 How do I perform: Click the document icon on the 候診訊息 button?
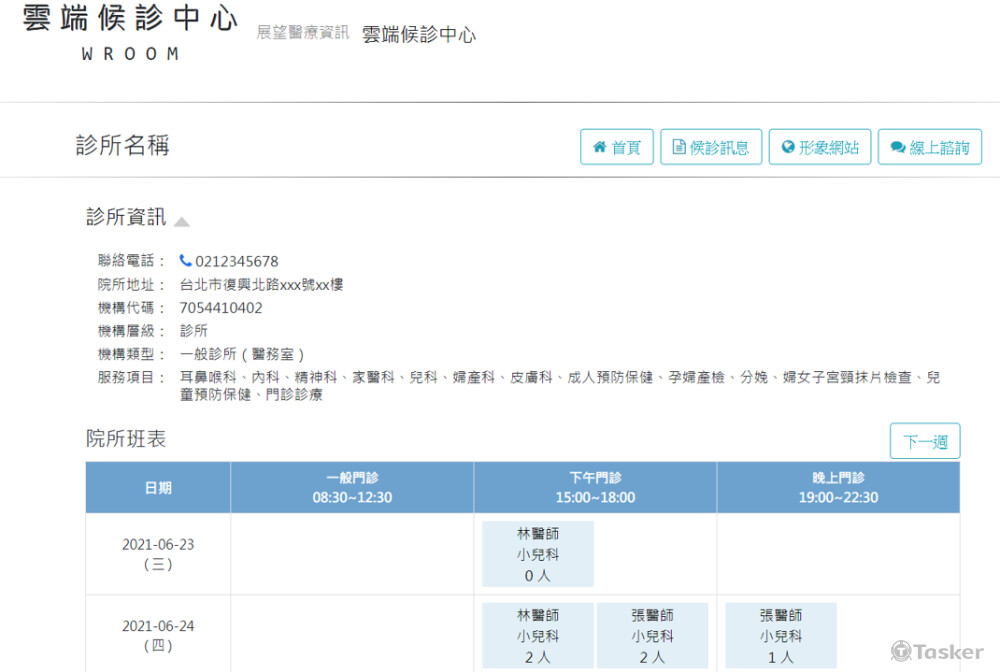(680, 146)
